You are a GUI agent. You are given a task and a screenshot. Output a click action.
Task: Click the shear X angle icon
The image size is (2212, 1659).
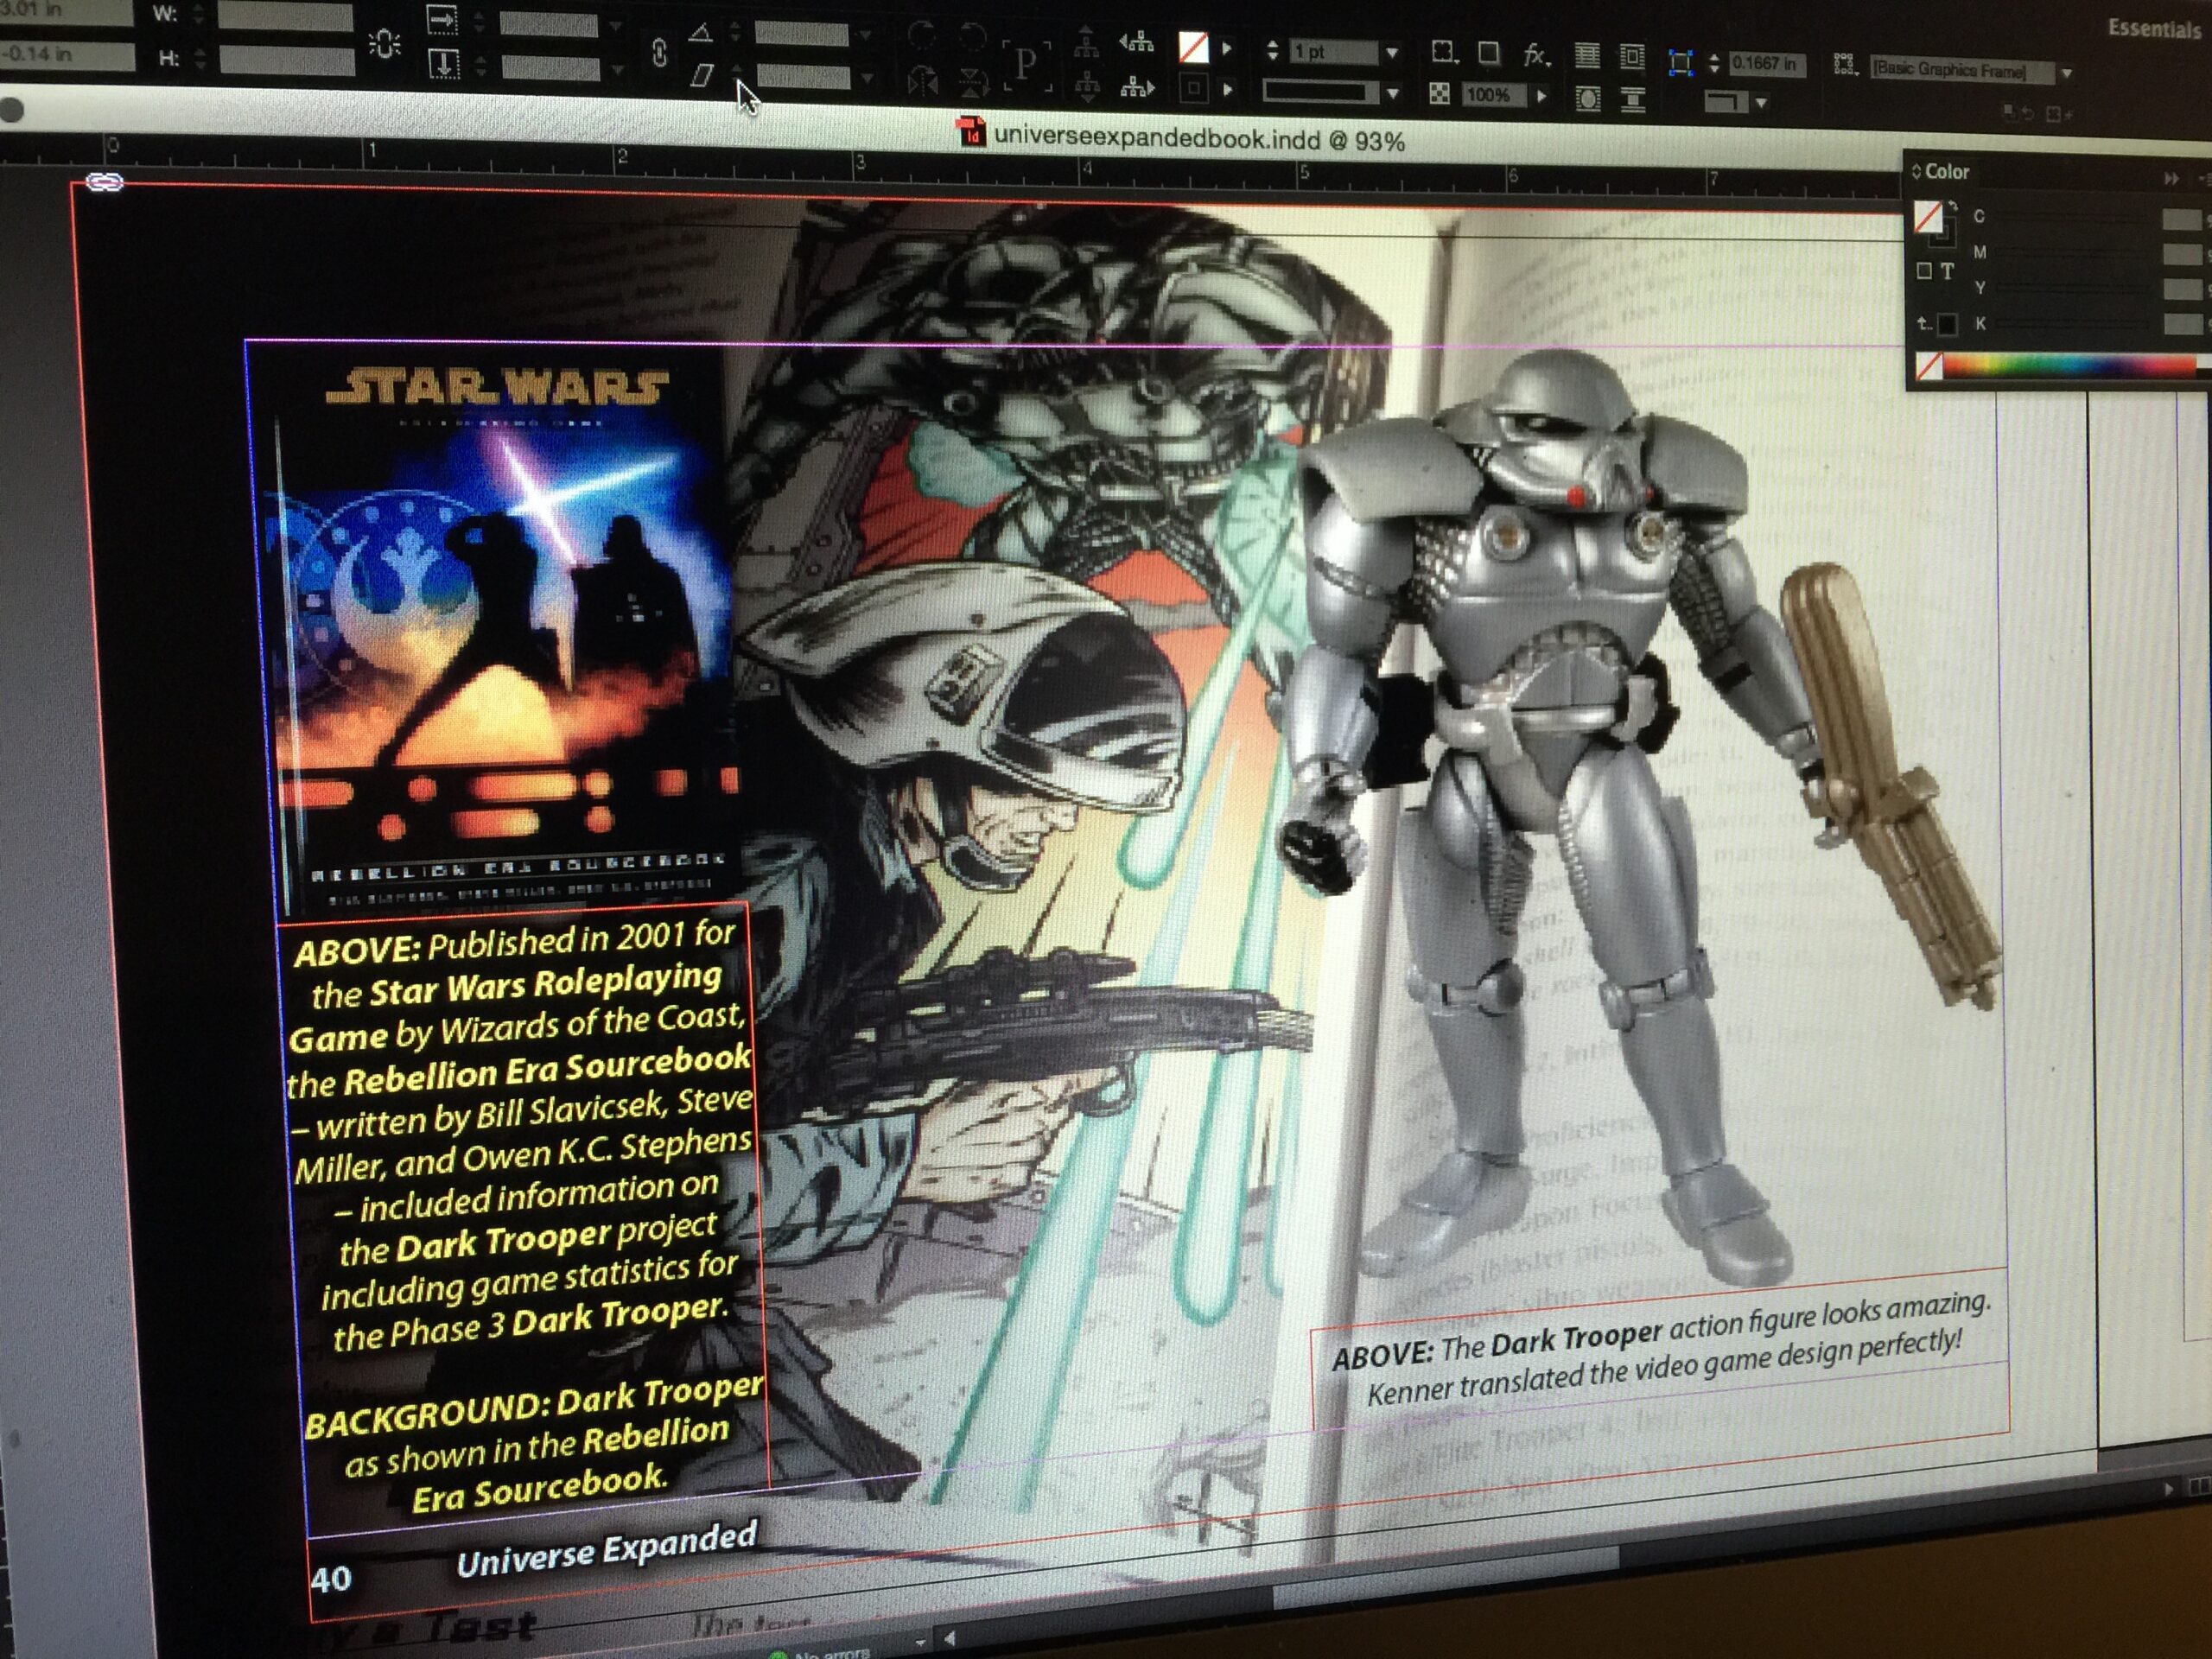[x=703, y=74]
